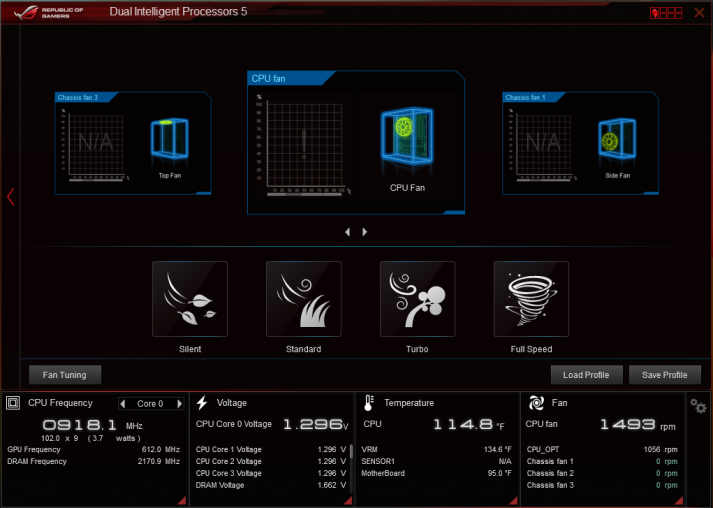Go to previous fan with left carousel arrow
This screenshot has width=713, height=508.
[348, 232]
